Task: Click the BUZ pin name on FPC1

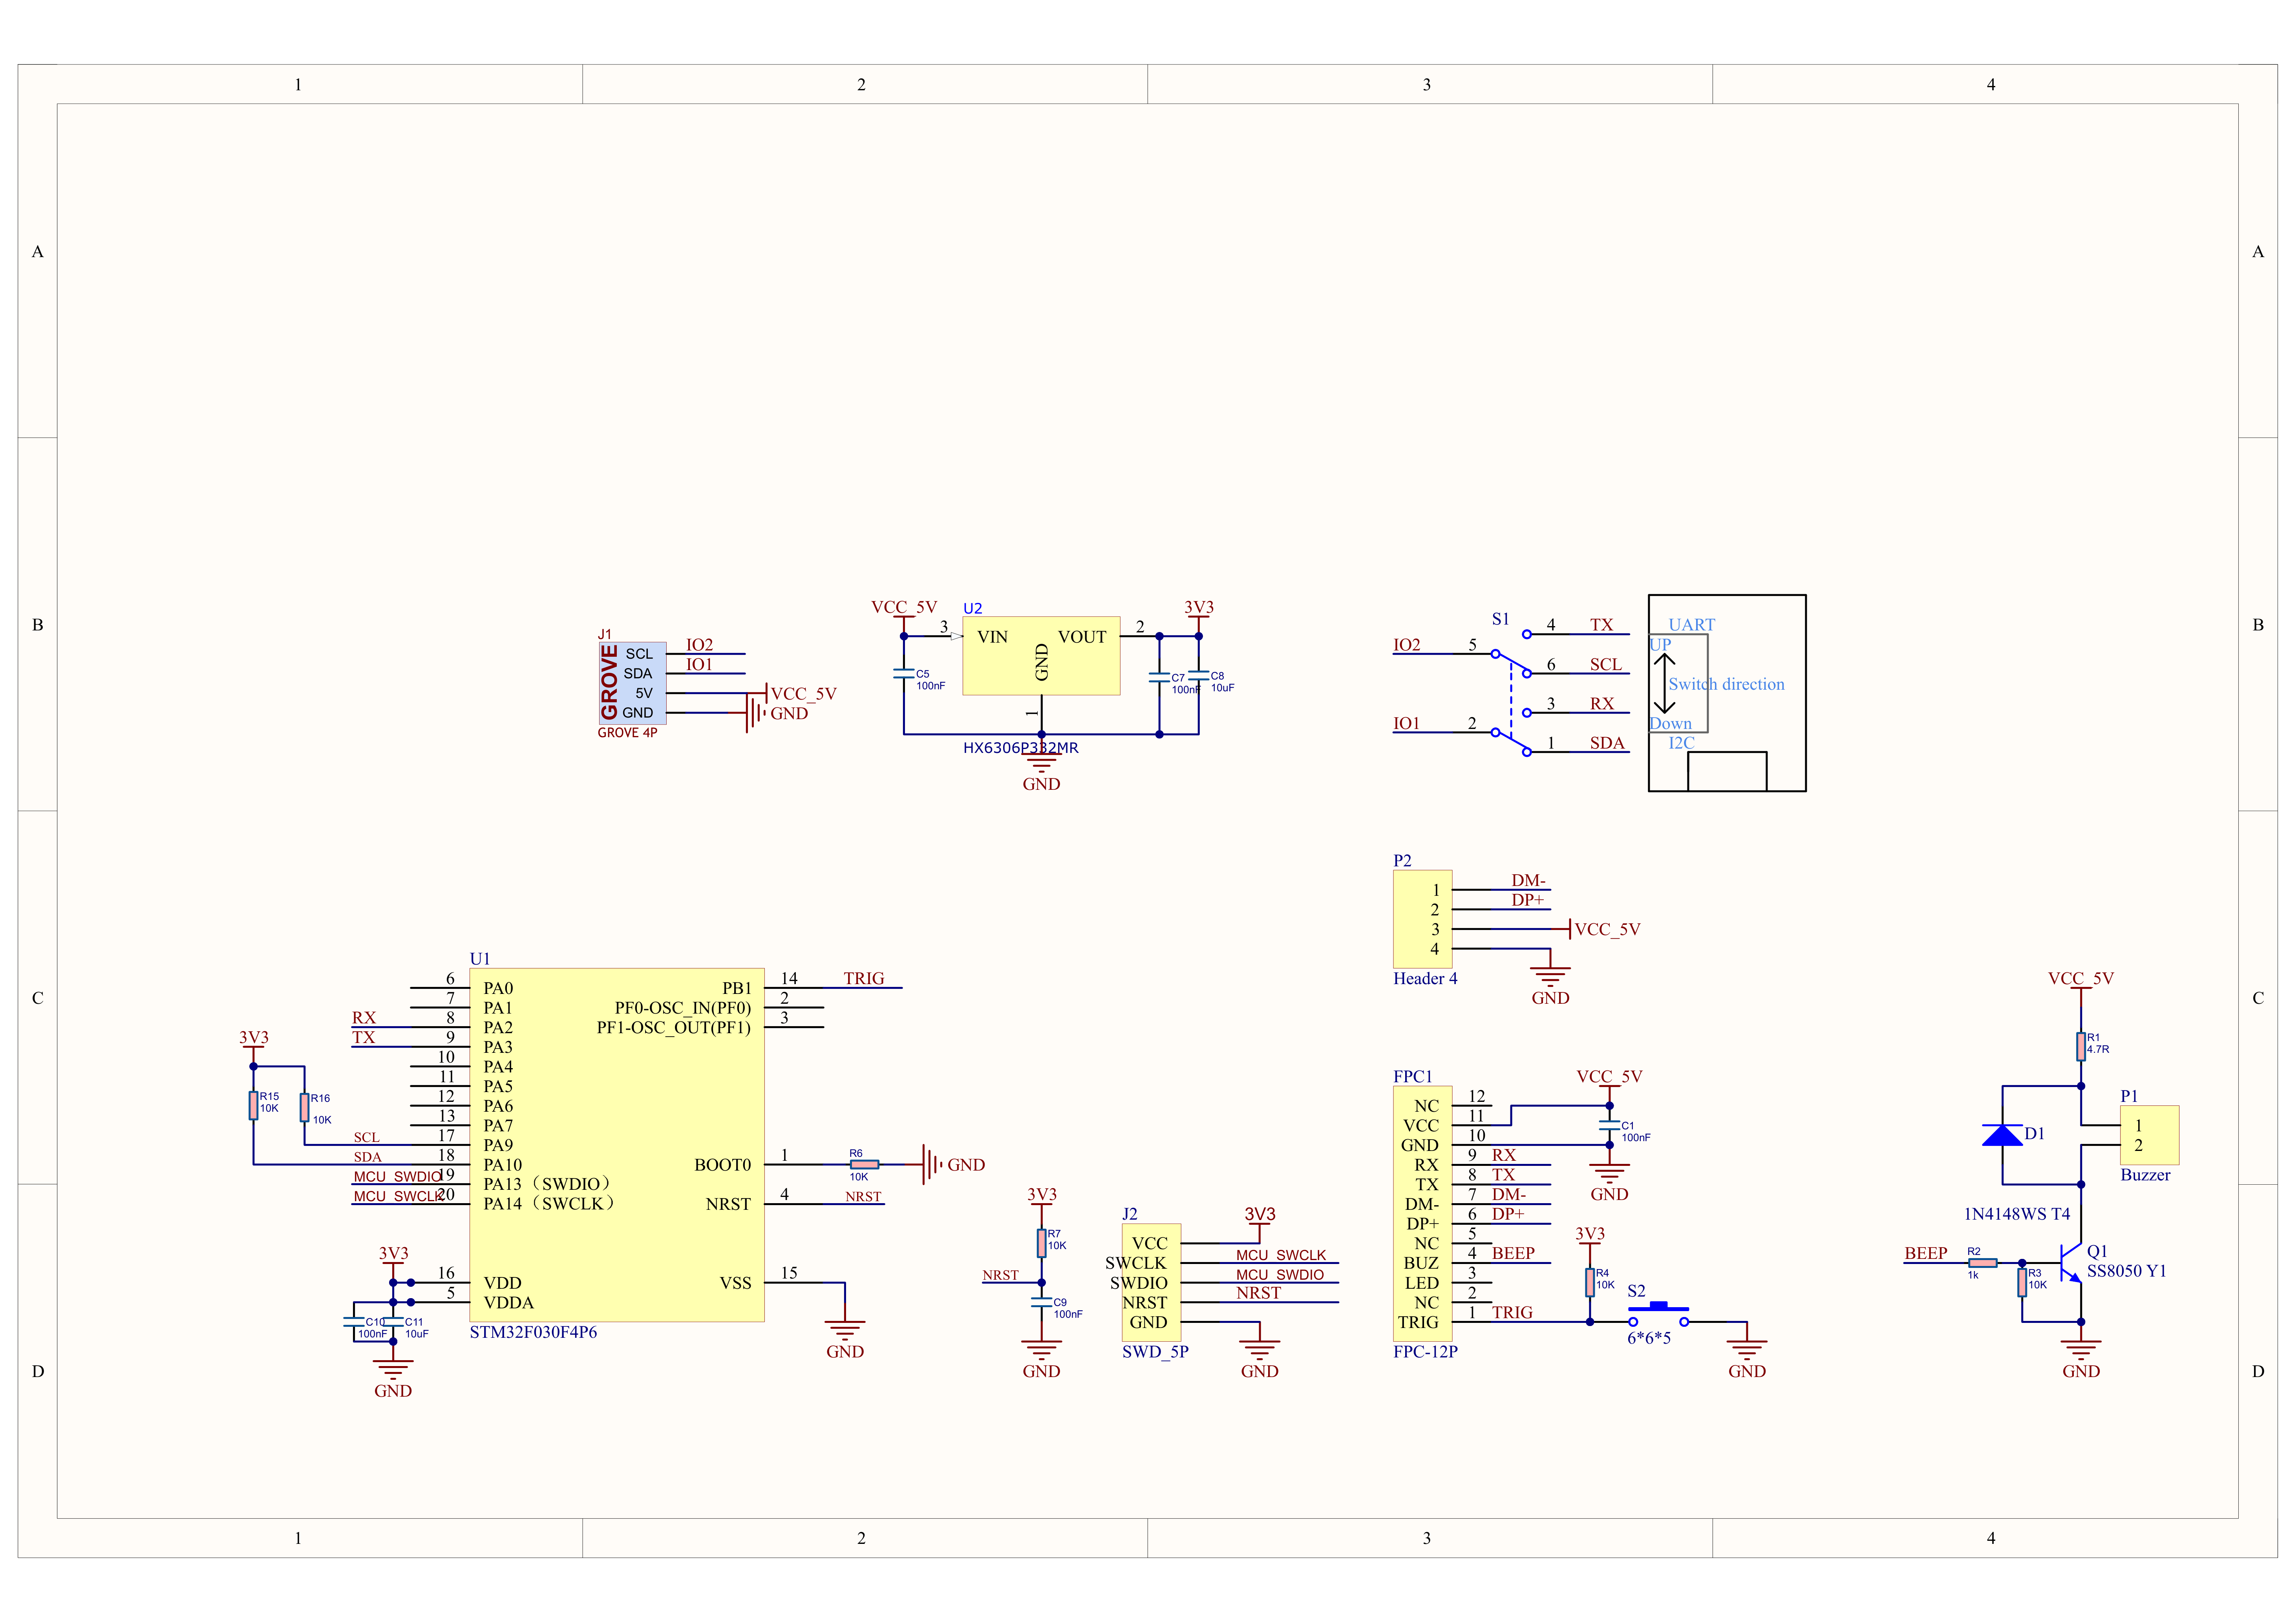Action: tap(1420, 1263)
